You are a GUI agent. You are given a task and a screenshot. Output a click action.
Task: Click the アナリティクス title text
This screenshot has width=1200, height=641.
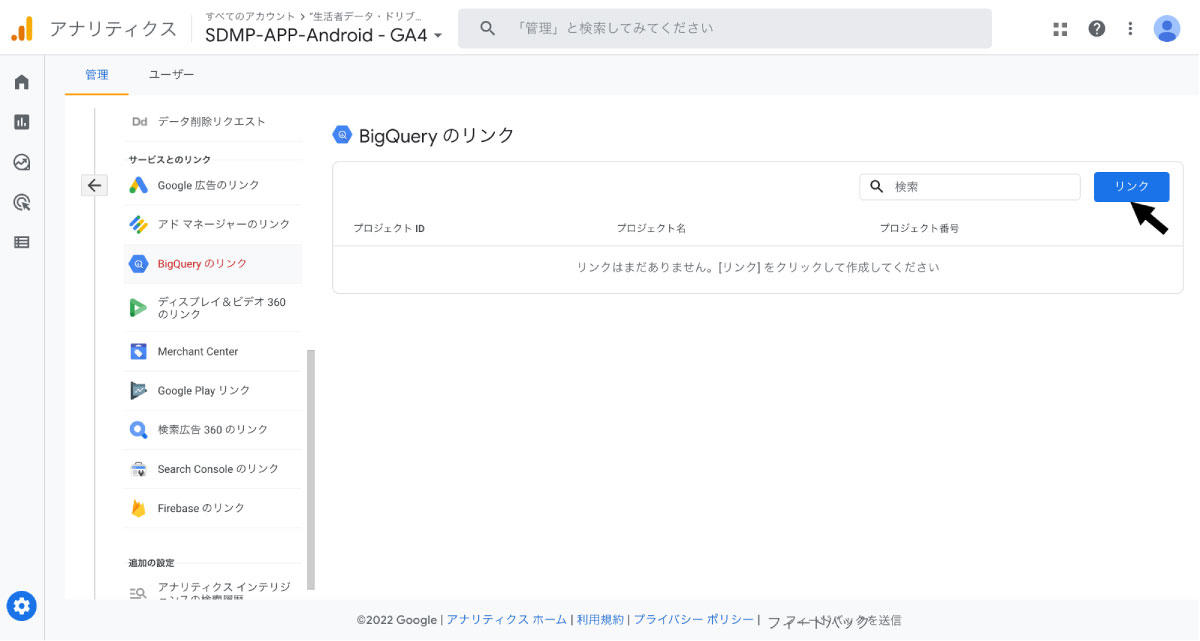coord(113,29)
